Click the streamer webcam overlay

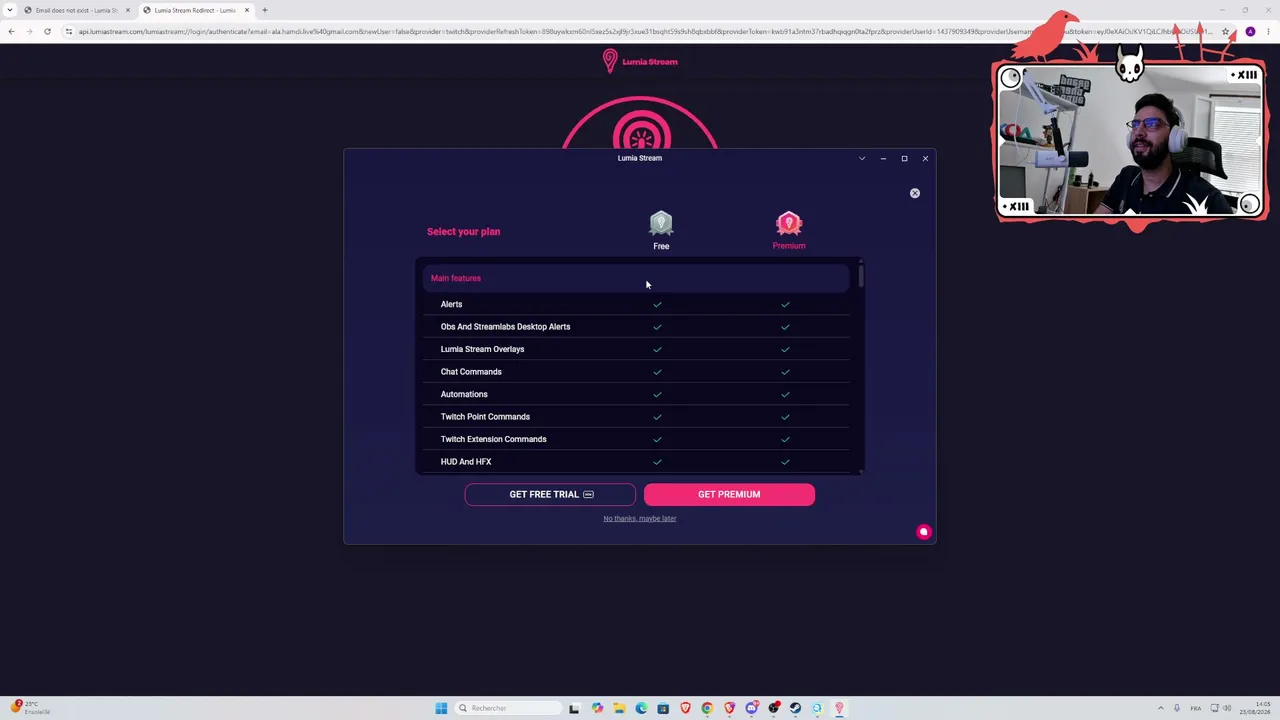point(1130,140)
